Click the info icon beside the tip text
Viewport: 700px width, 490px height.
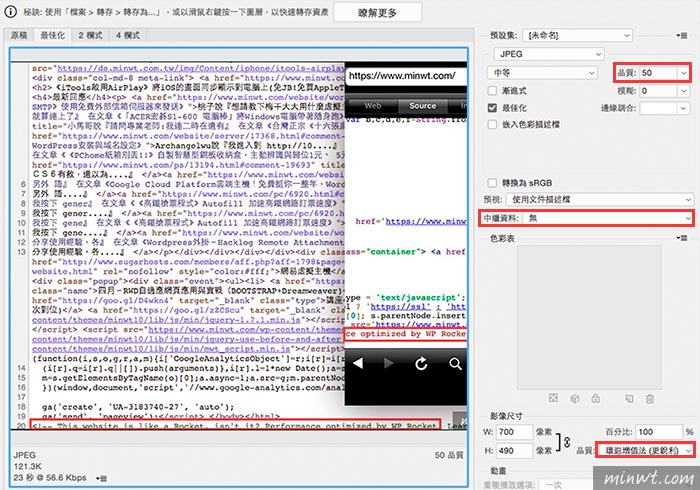pos(11,12)
